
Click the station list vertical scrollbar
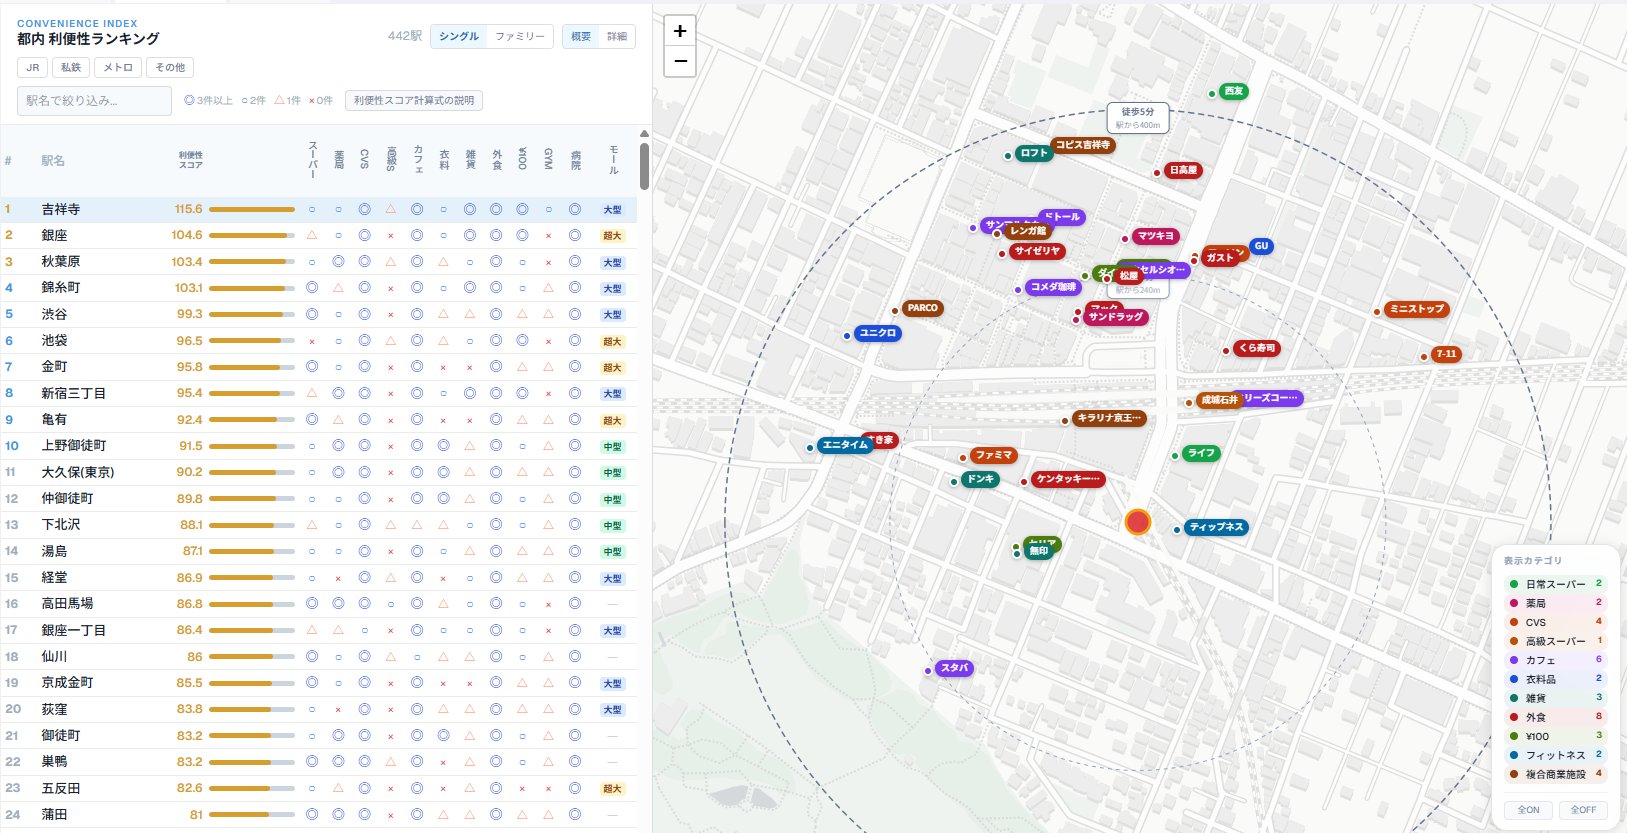[644, 166]
